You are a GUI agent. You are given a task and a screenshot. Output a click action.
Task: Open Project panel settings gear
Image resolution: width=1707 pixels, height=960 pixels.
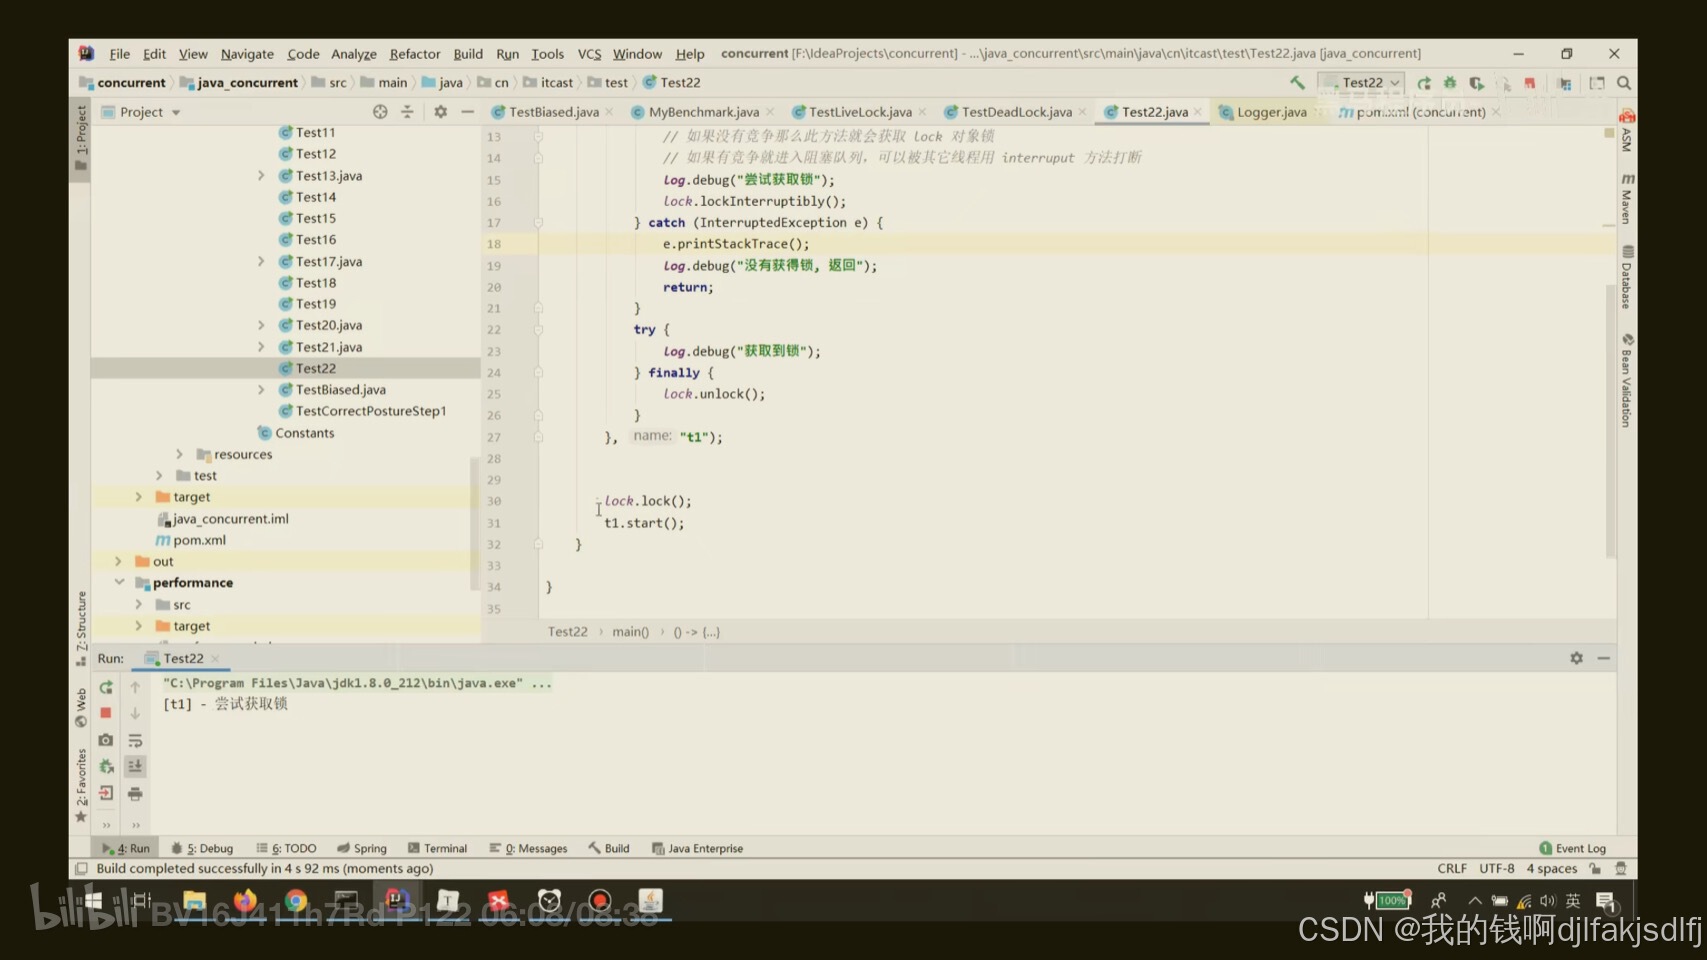440,112
